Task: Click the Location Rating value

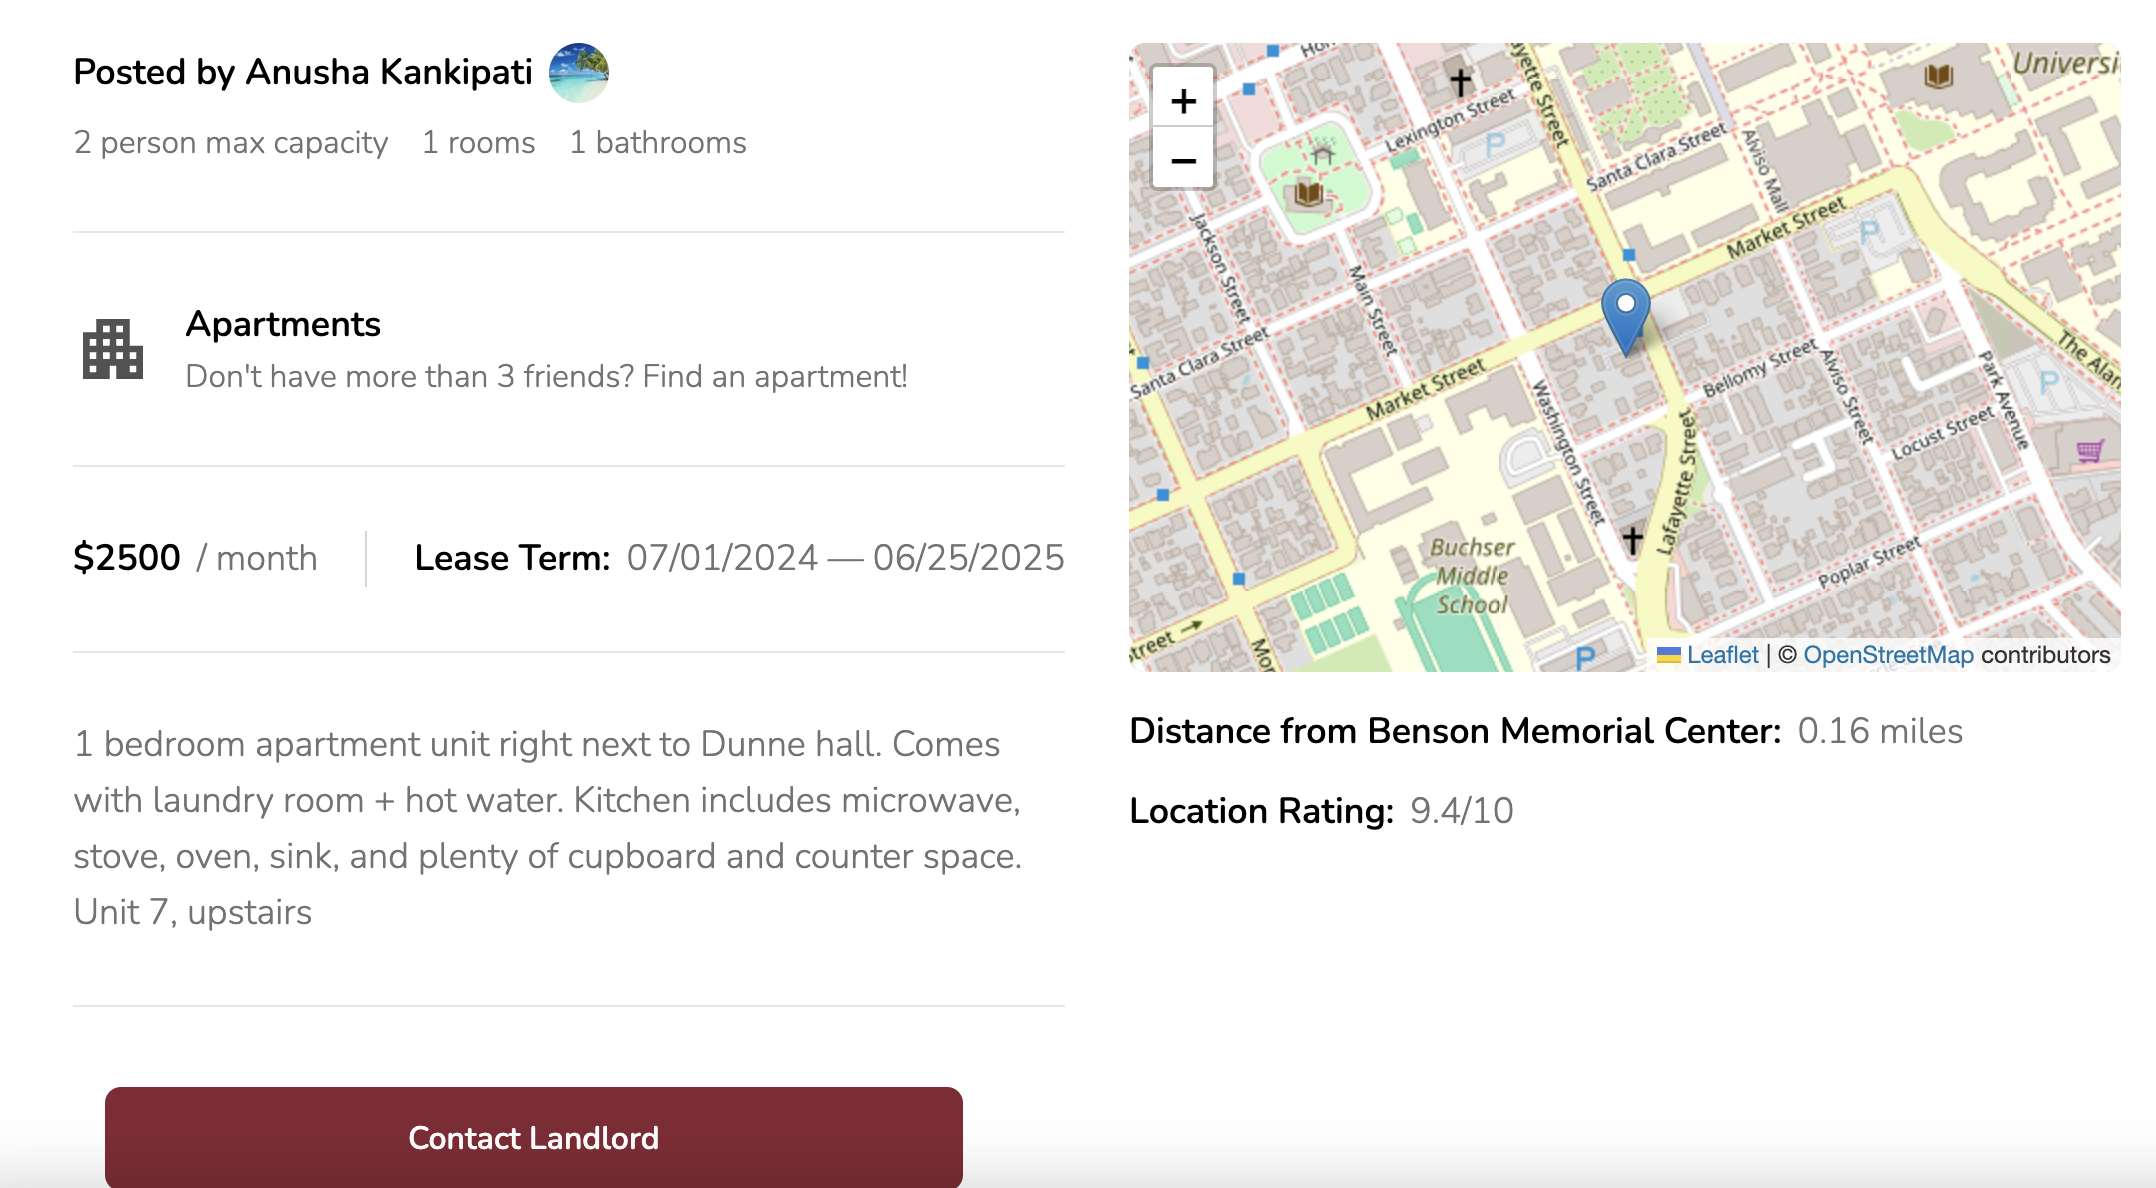Action: tap(1461, 811)
